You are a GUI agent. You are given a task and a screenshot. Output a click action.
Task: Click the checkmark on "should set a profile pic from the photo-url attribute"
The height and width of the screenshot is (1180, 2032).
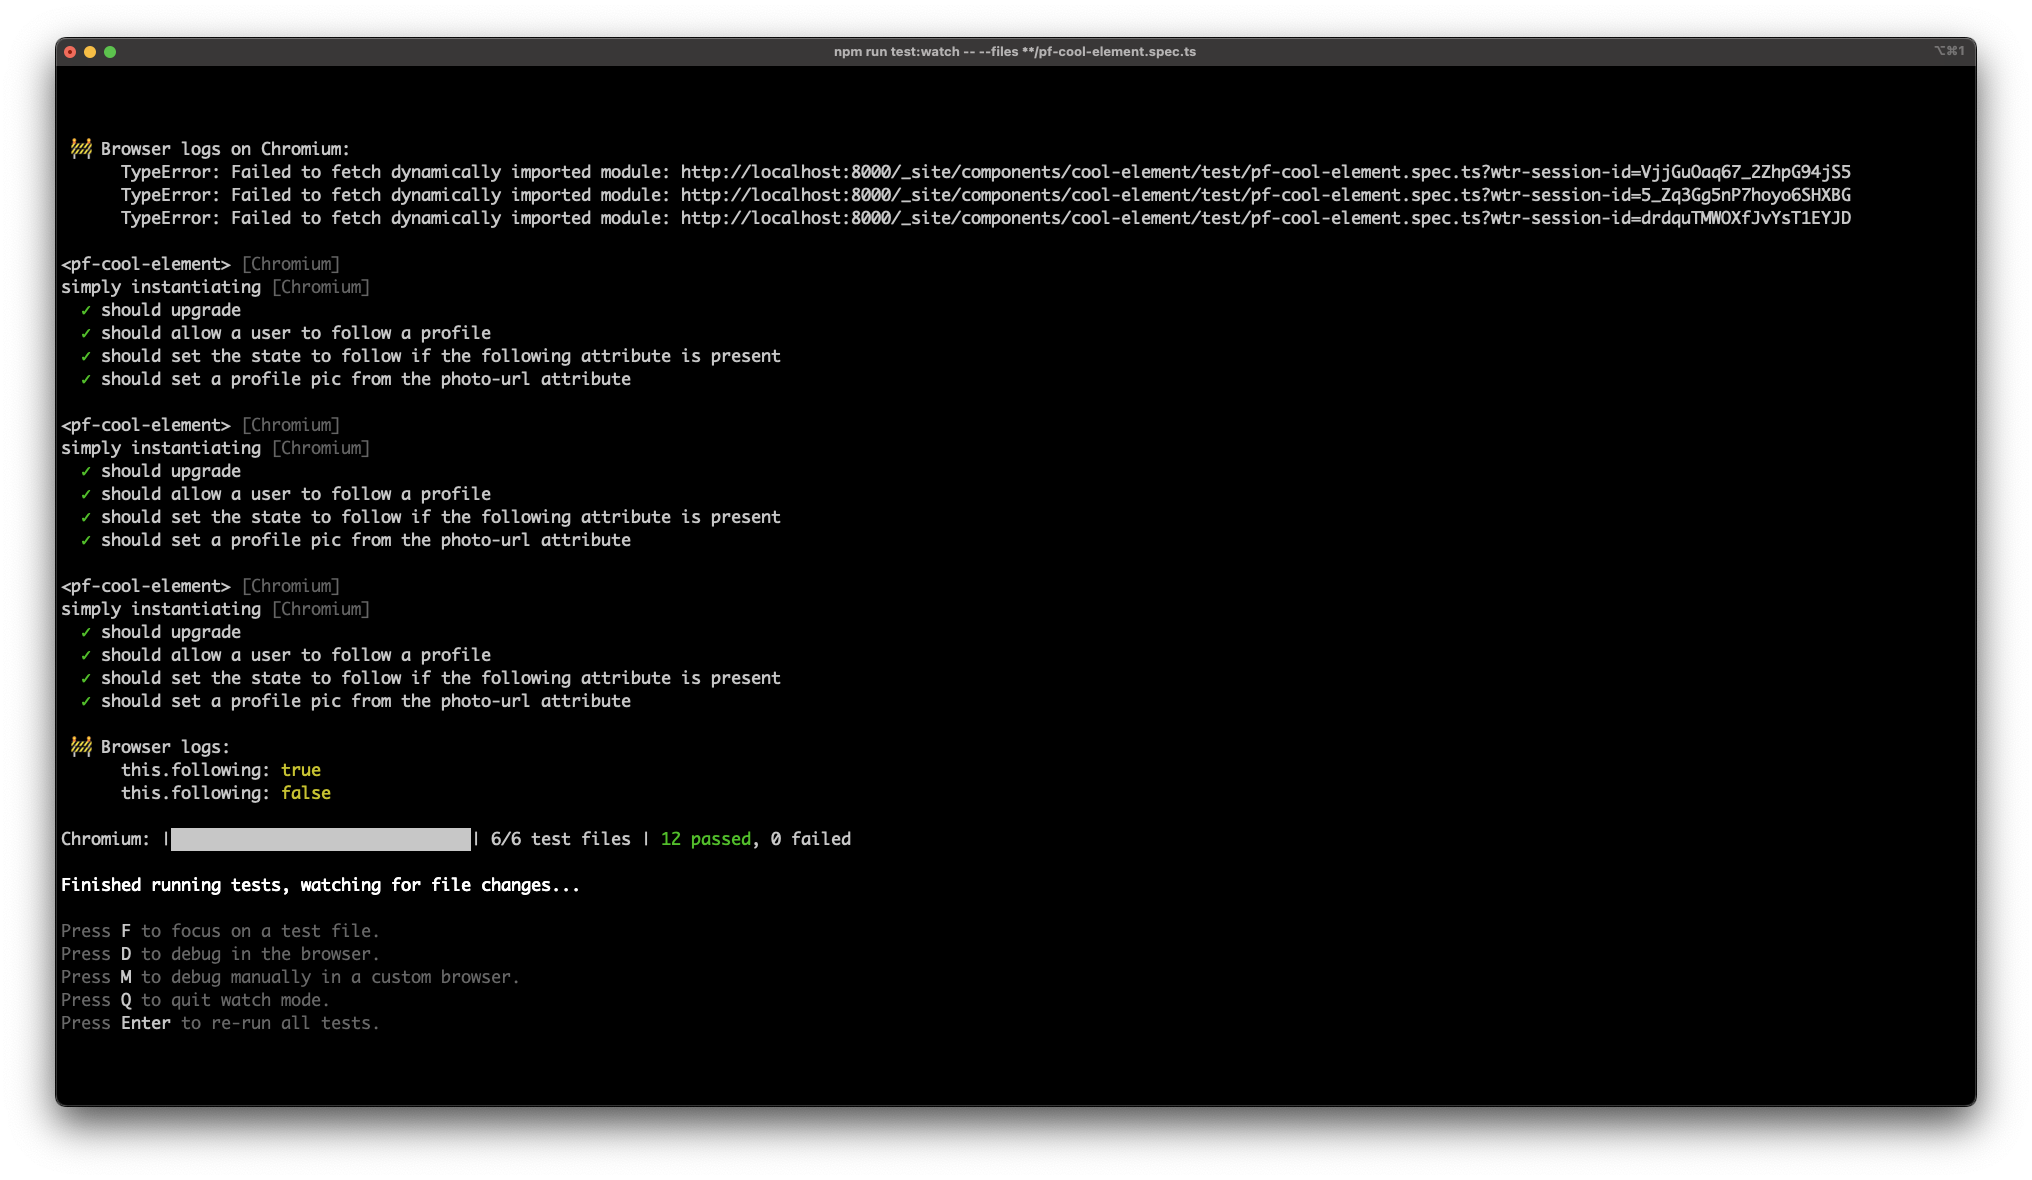[x=87, y=379]
